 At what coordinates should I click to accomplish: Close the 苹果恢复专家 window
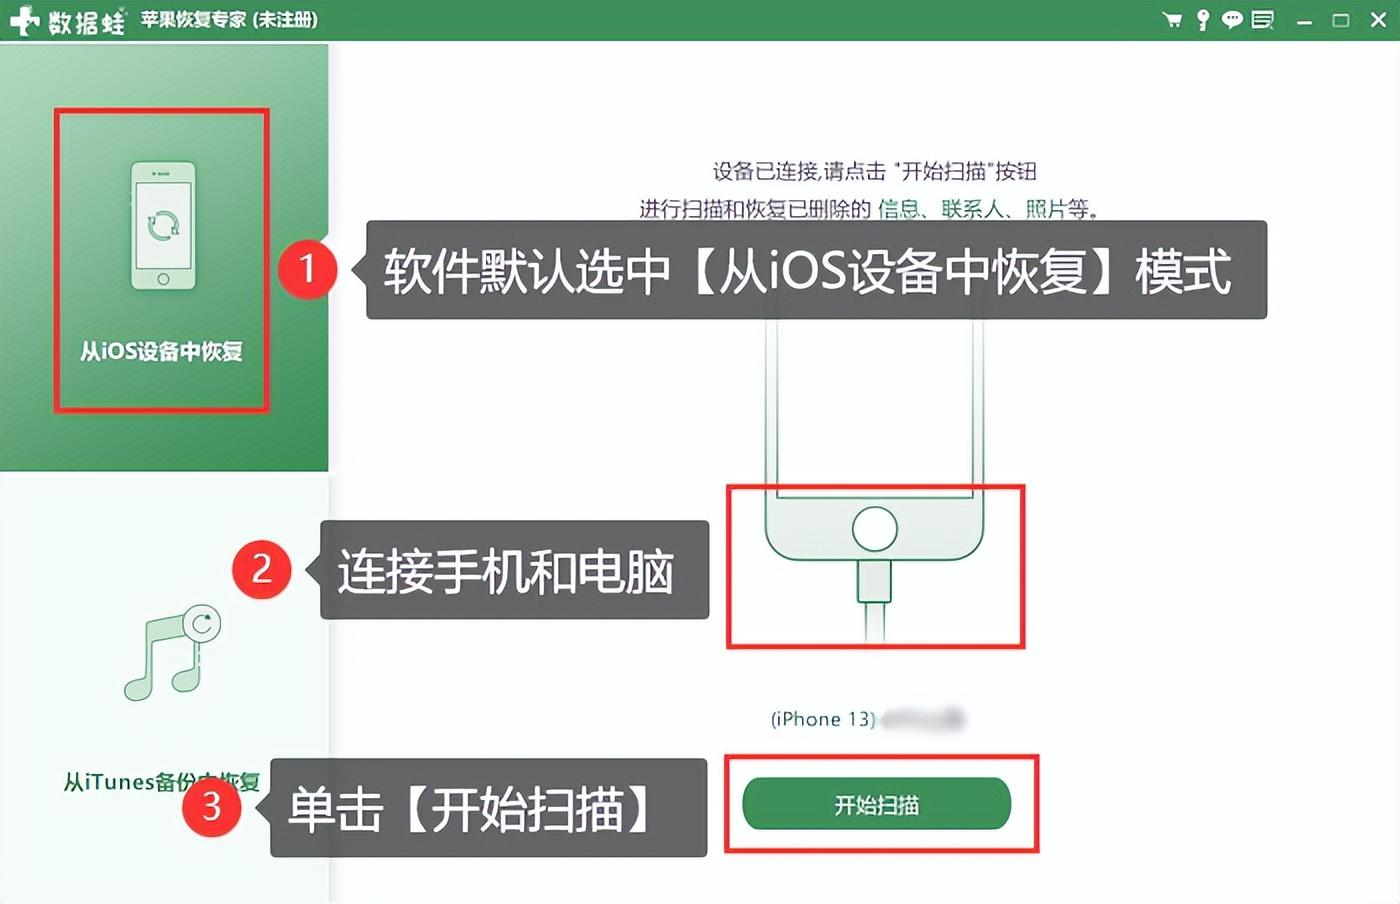point(1377,20)
